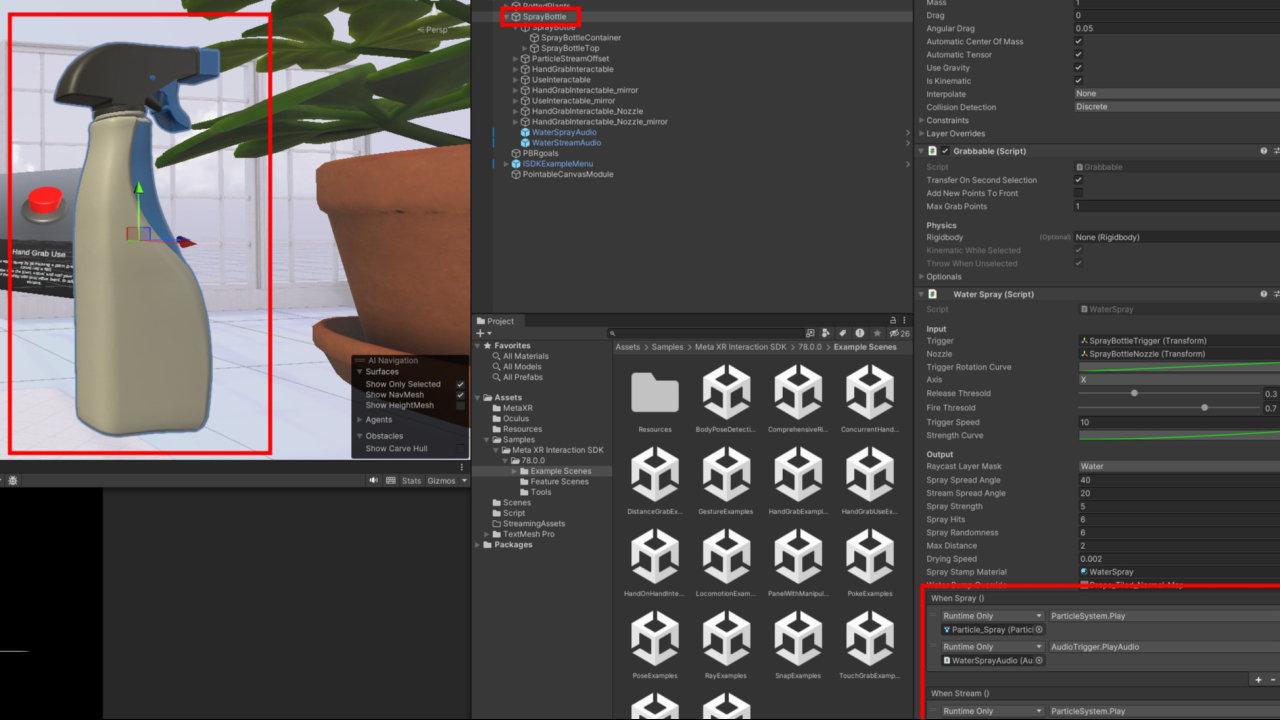Image resolution: width=1280 pixels, height=720 pixels.
Task: Click the Project panel lock icon
Action: click(x=893, y=320)
